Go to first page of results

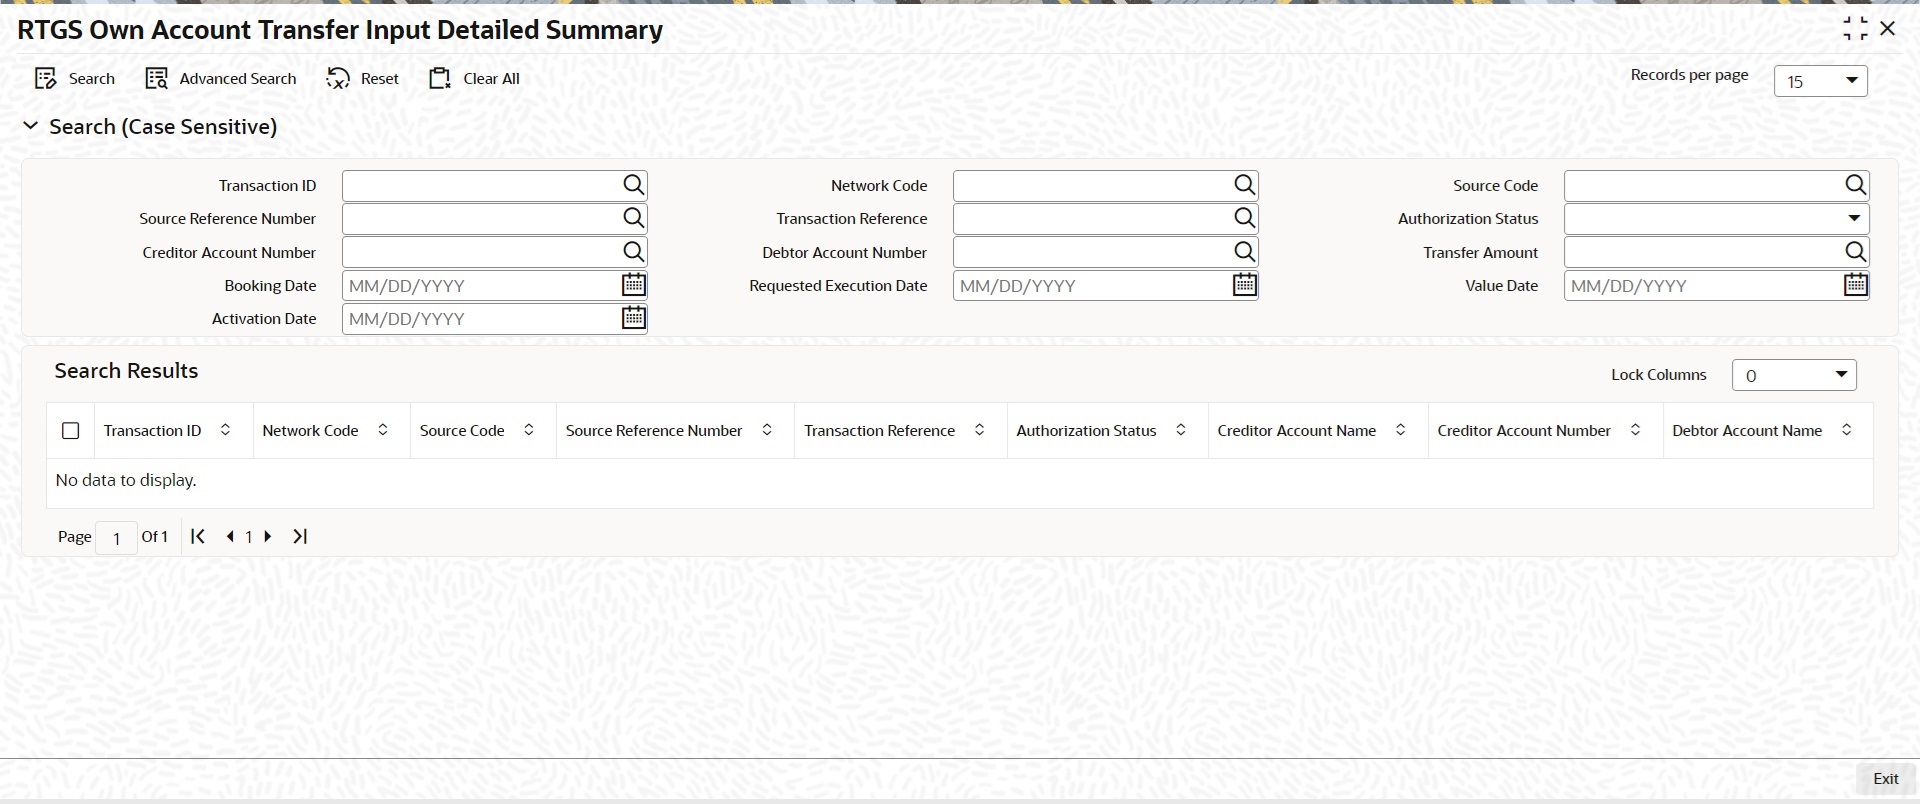198,536
